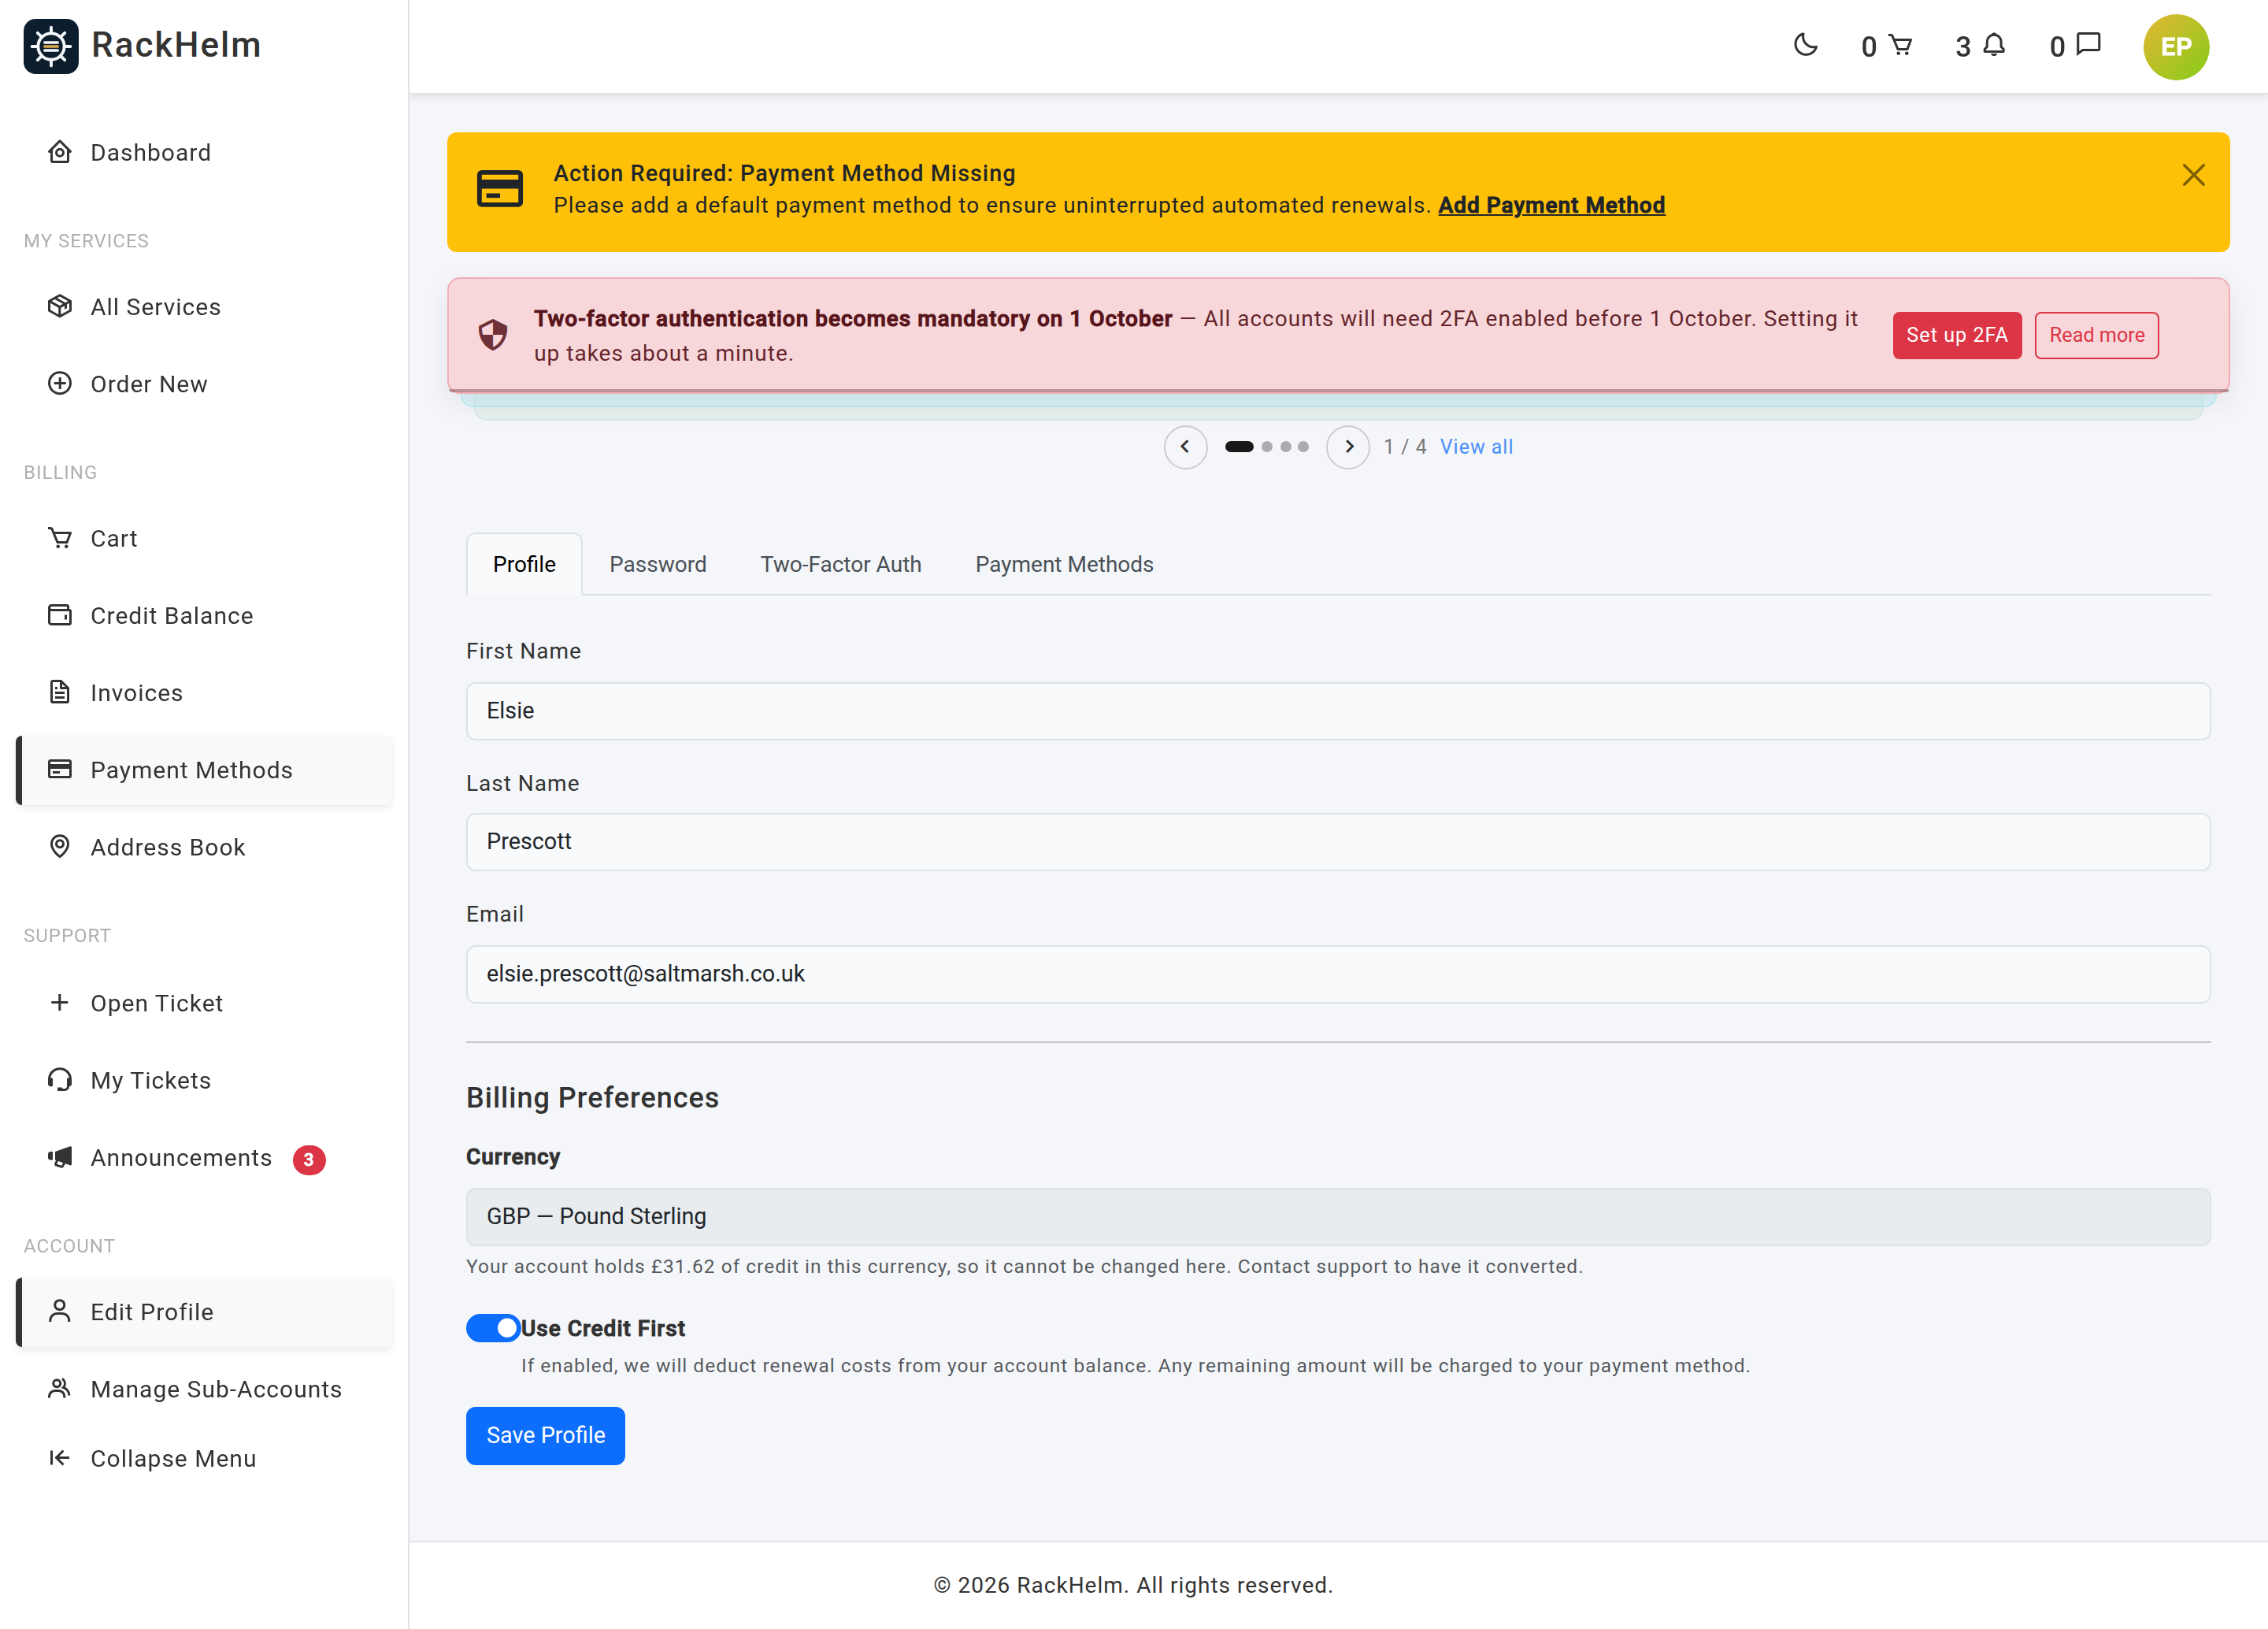Click the credit card icon in yellow alert
The height and width of the screenshot is (1629, 2268).
[x=500, y=189]
